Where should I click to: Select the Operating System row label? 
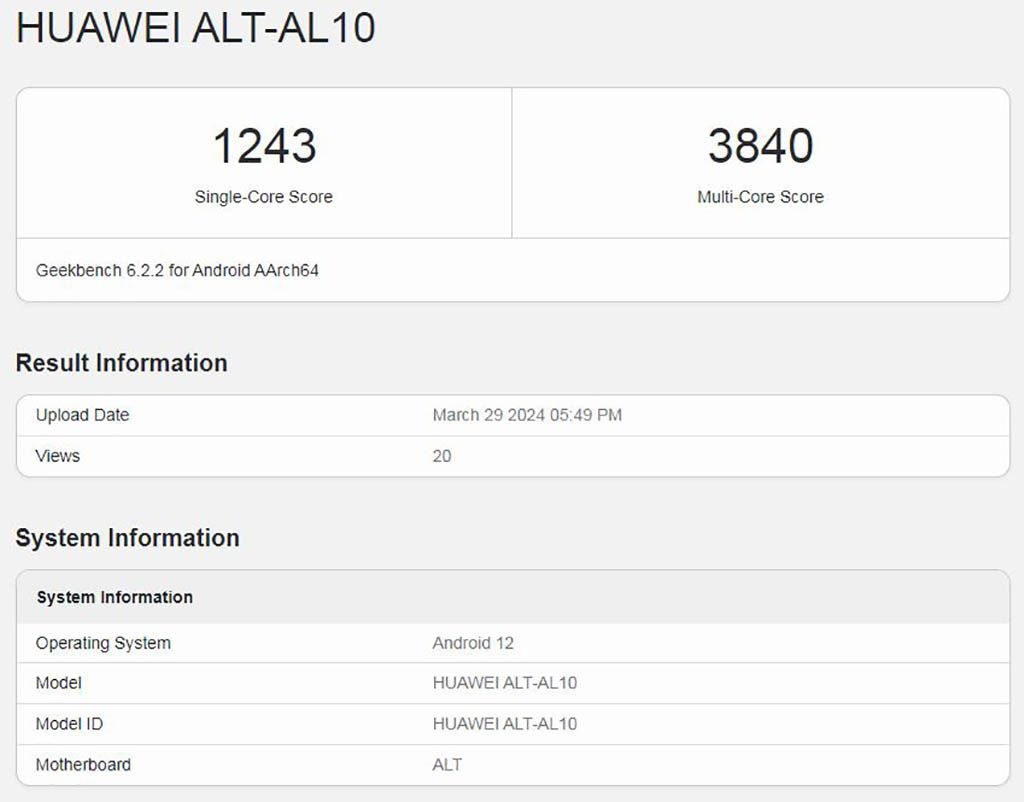tap(103, 643)
